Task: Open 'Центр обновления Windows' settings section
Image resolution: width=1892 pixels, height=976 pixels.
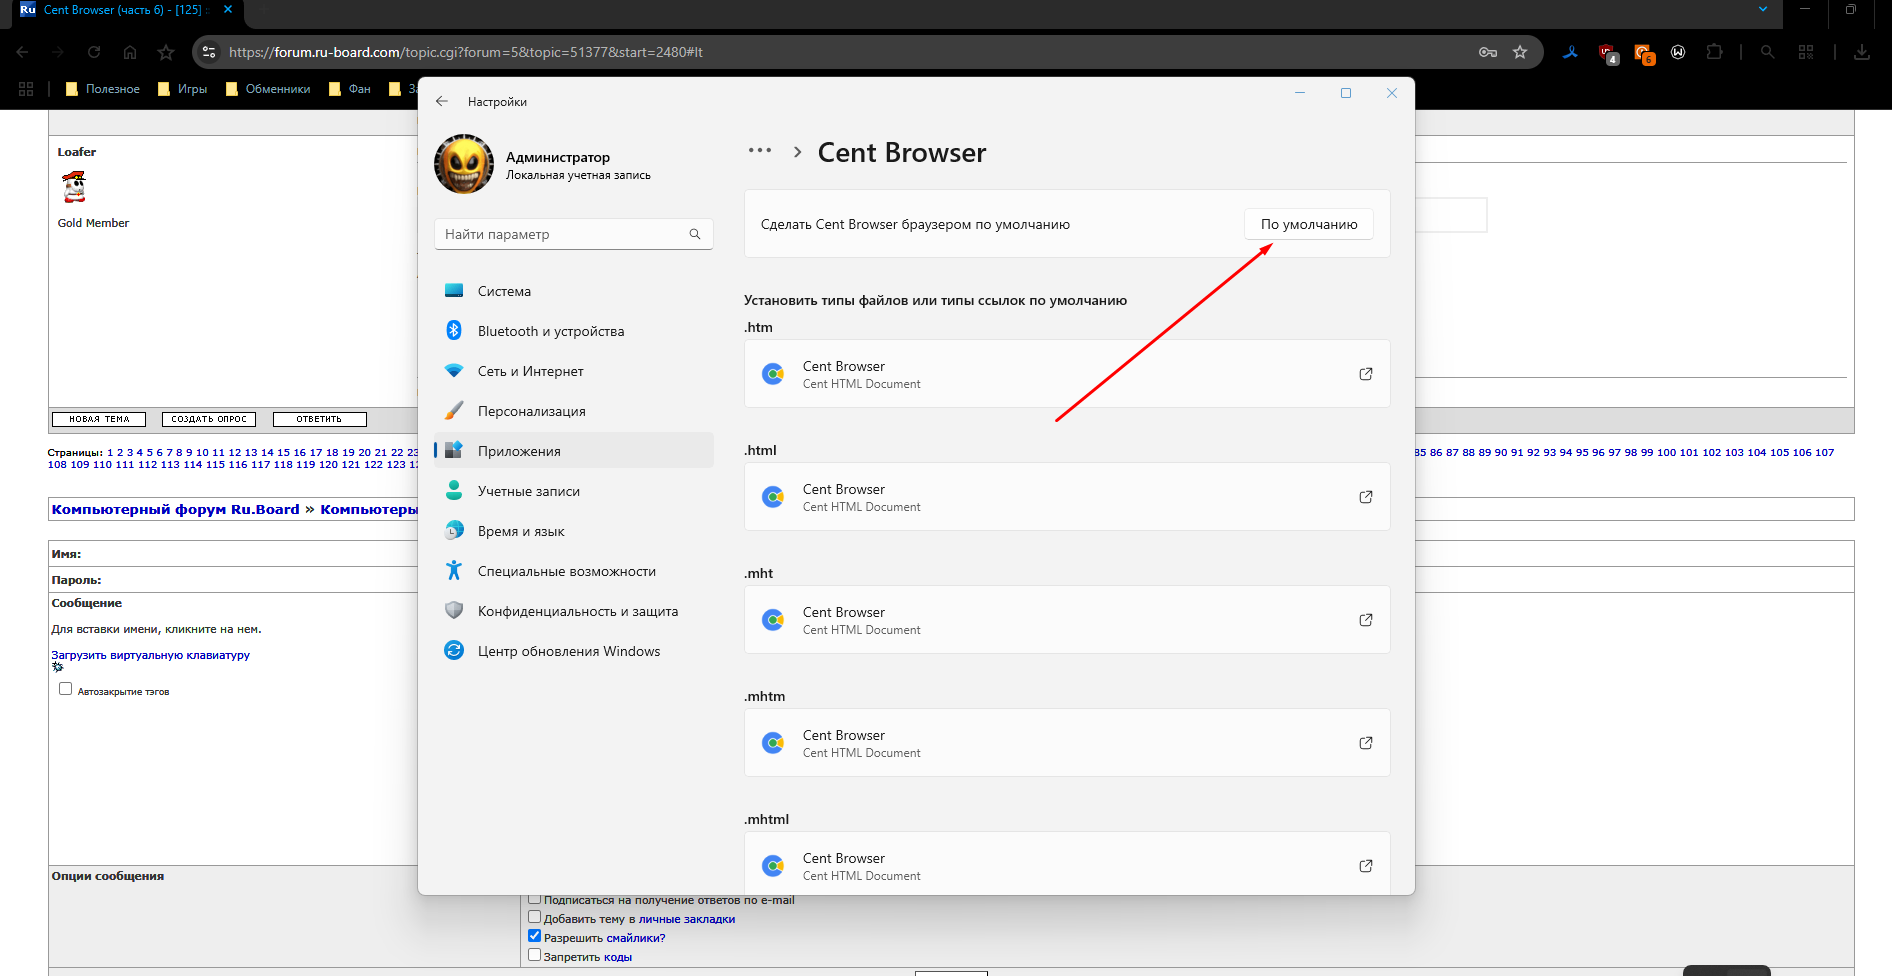Action: (x=568, y=651)
